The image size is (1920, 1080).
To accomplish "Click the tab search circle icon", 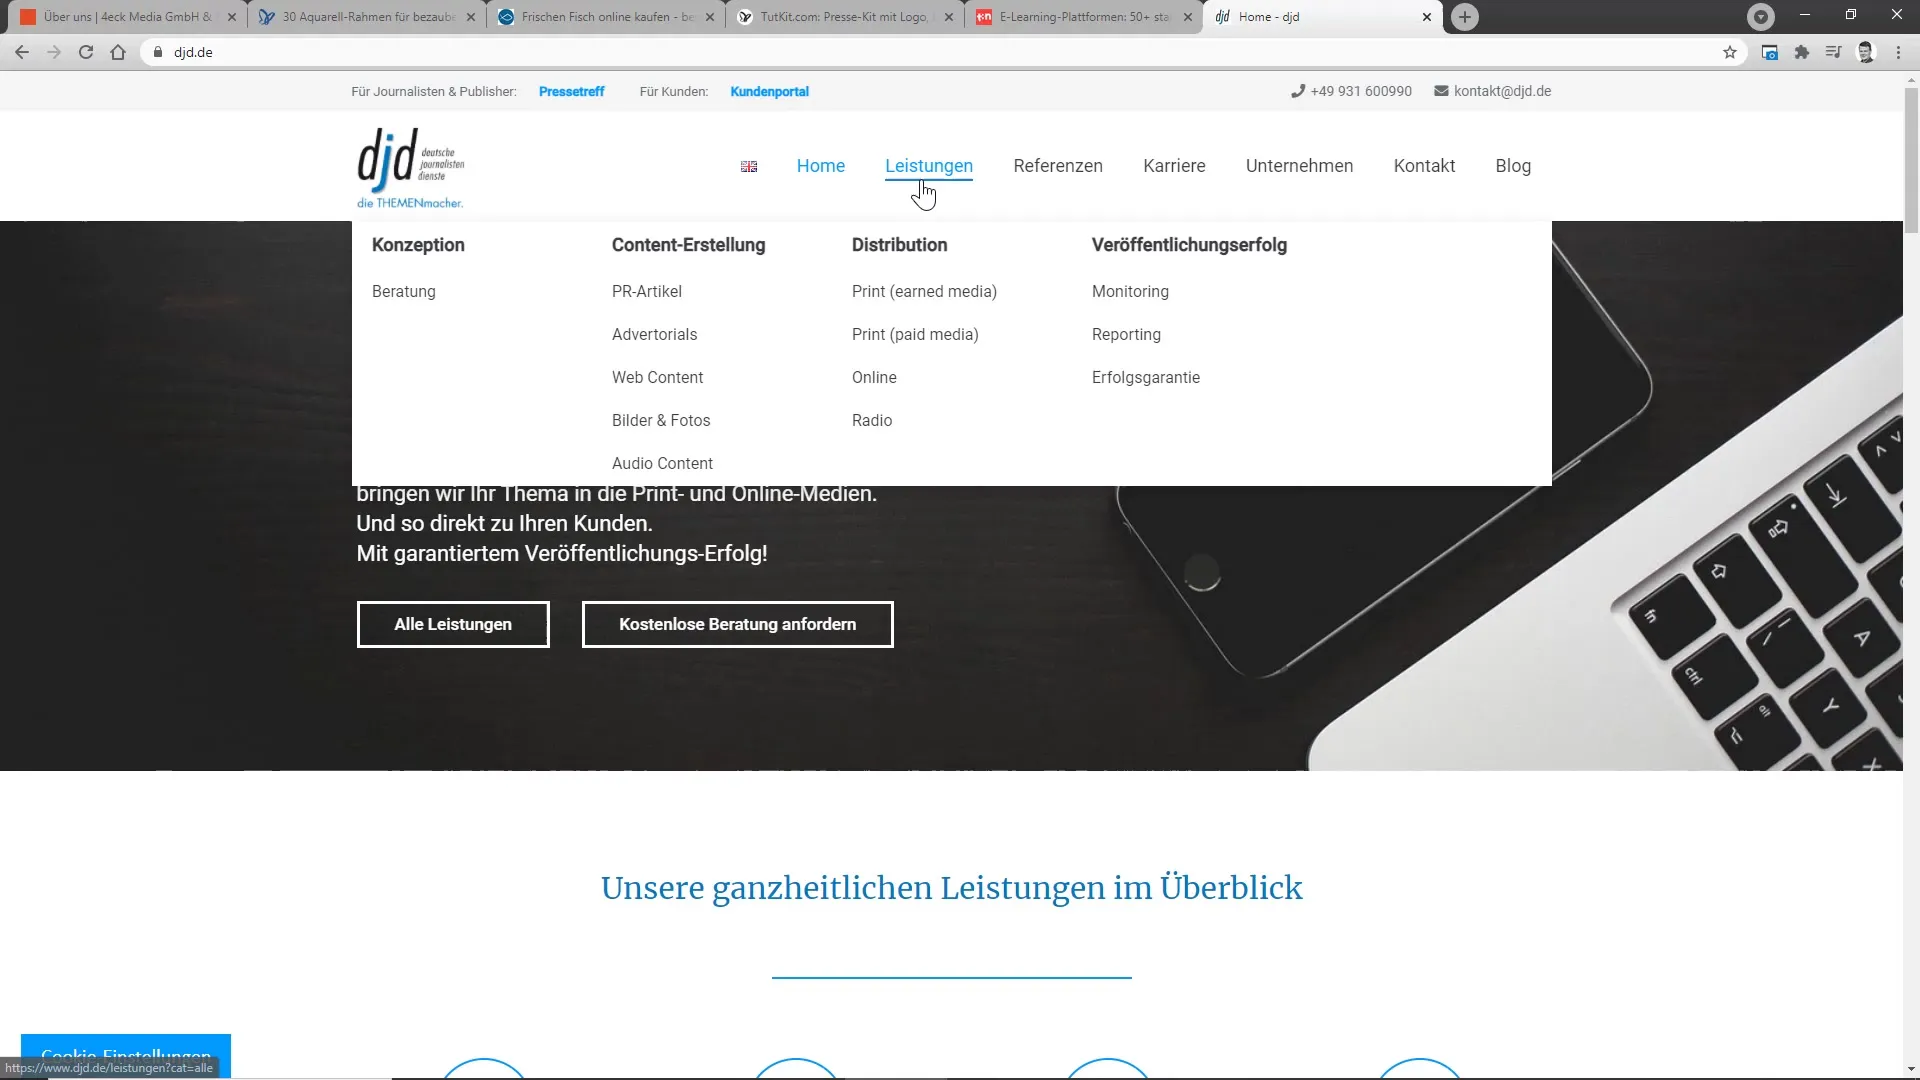I will tap(1761, 17).
